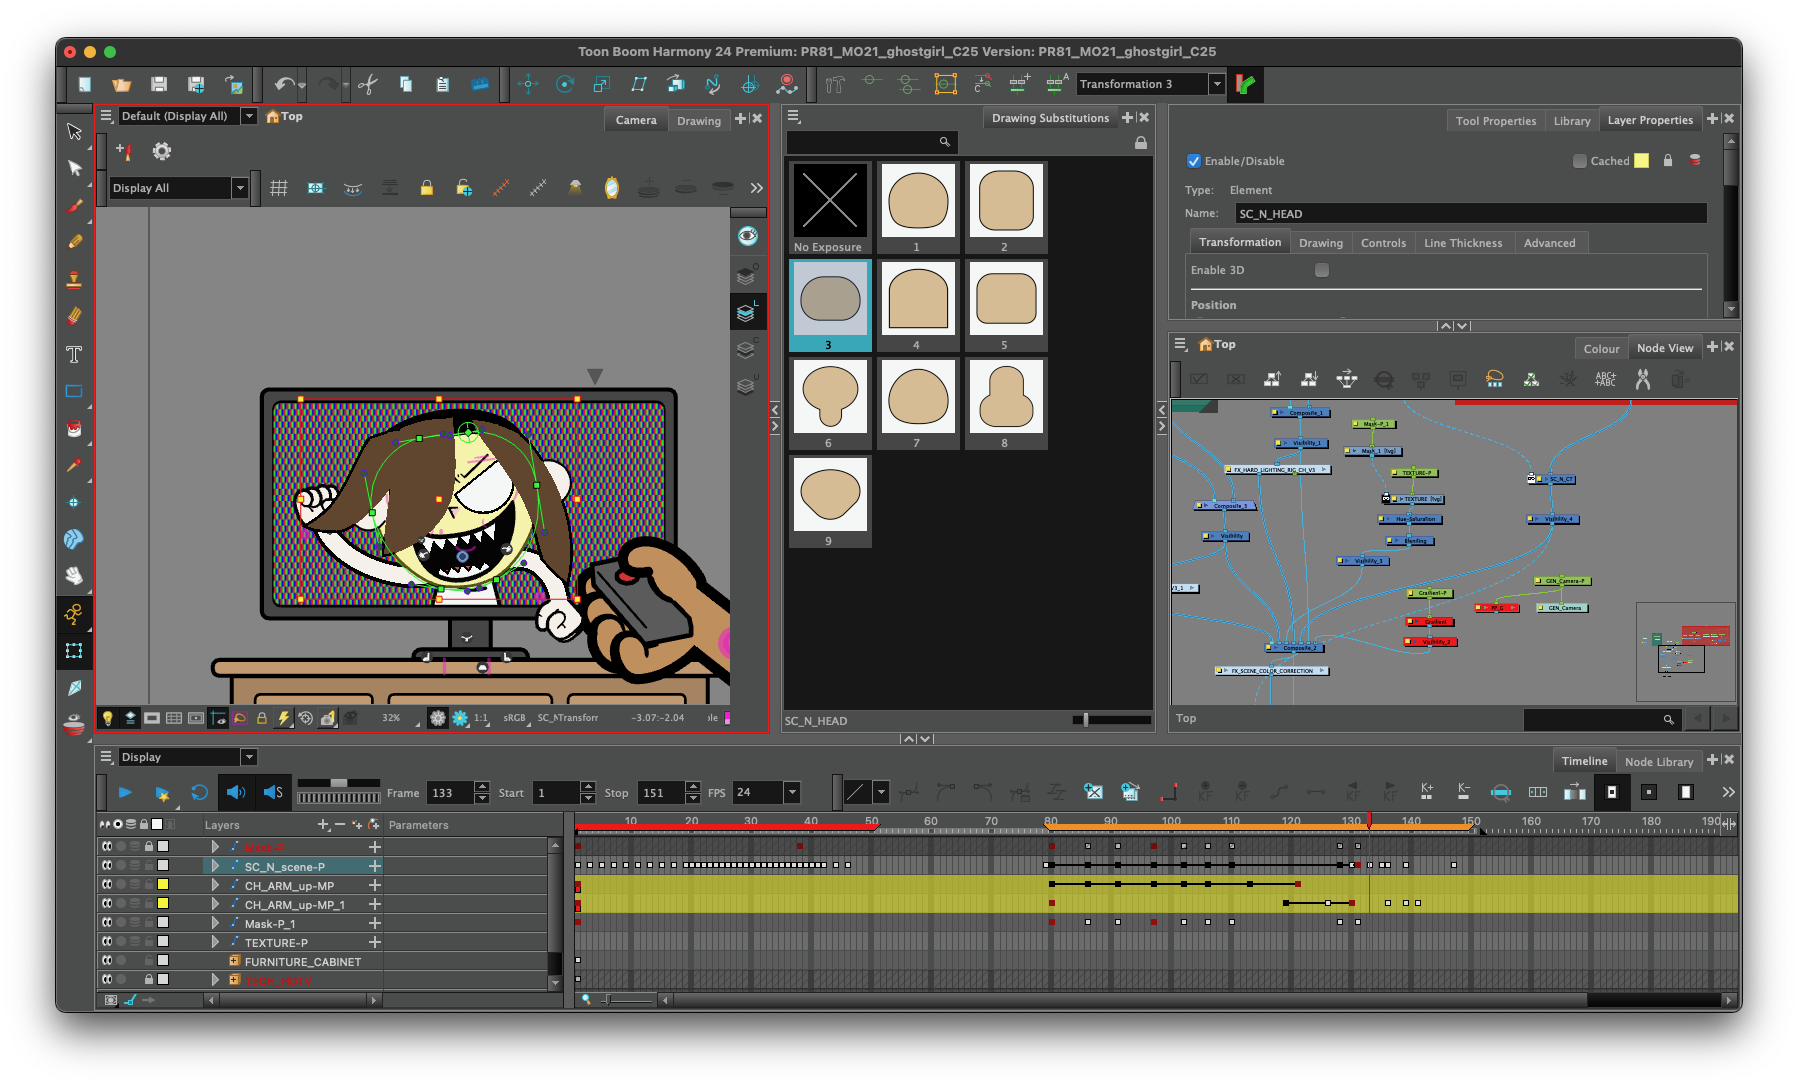1798x1086 pixels.
Task: Open the Line Thickness tab in Layer Properties
Action: pos(1463,243)
